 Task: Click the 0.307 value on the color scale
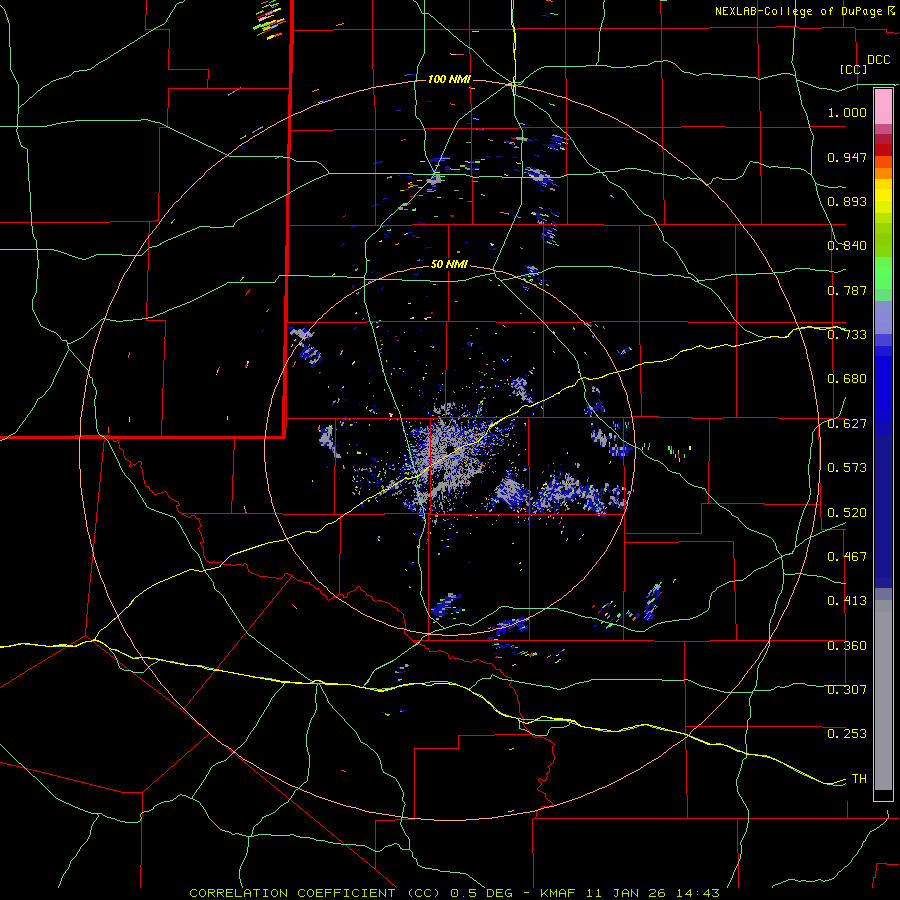coord(847,689)
